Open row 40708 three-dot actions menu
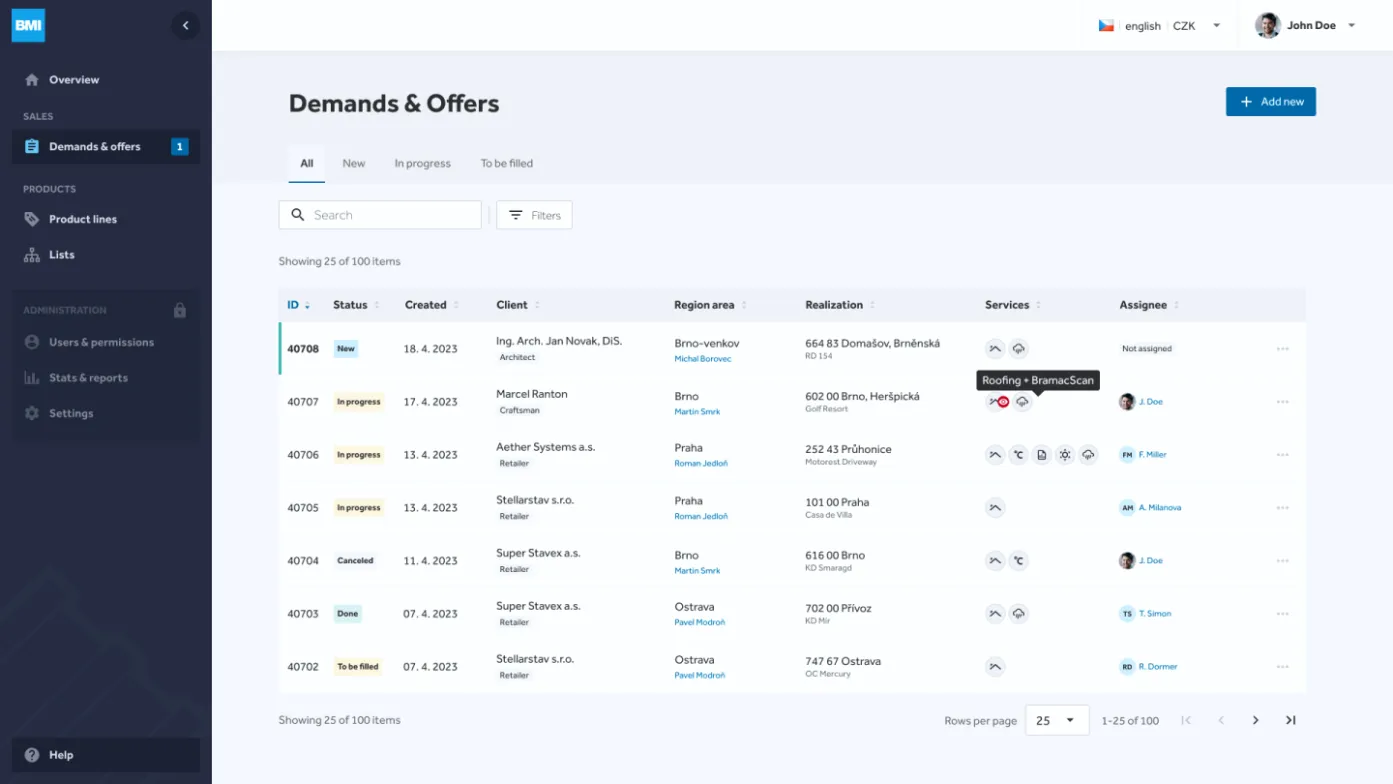Viewport: 1393px width, 784px height. point(1282,349)
